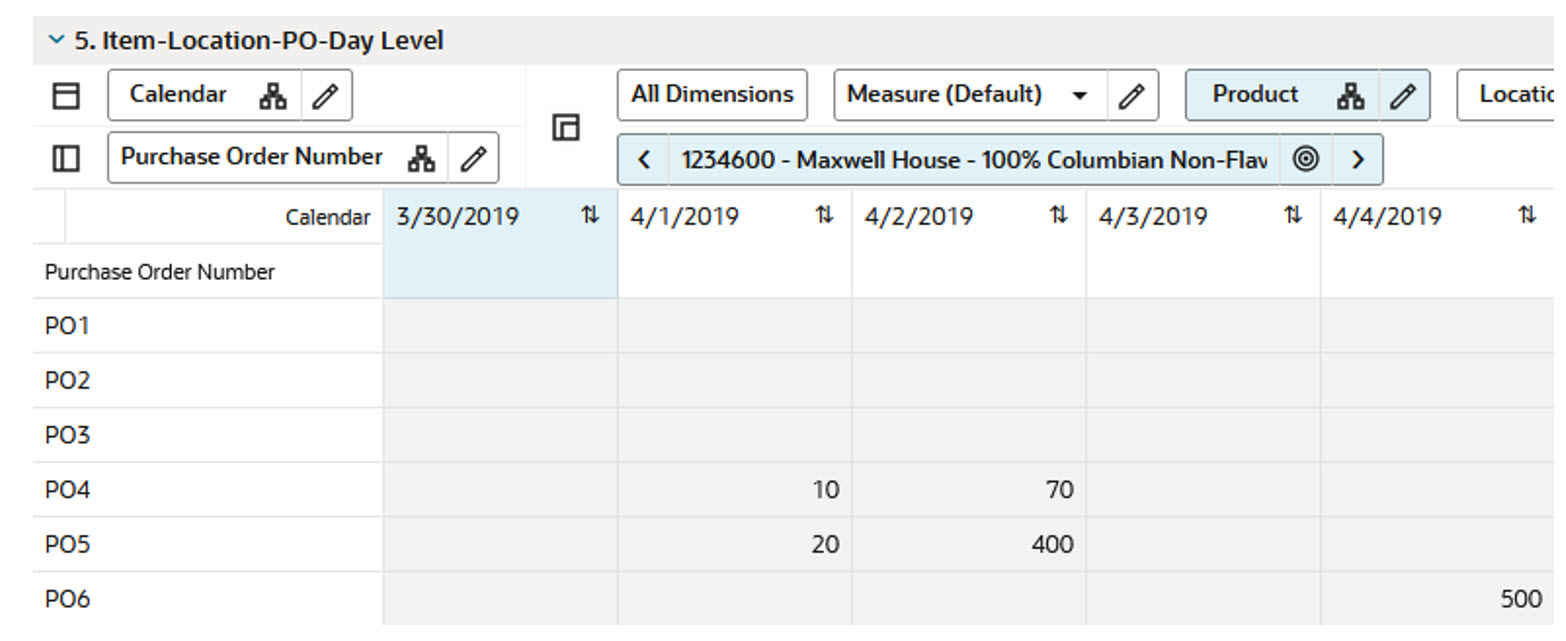The image size is (1566, 641).
Task: Select the All Dimensions tab
Action: (711, 95)
